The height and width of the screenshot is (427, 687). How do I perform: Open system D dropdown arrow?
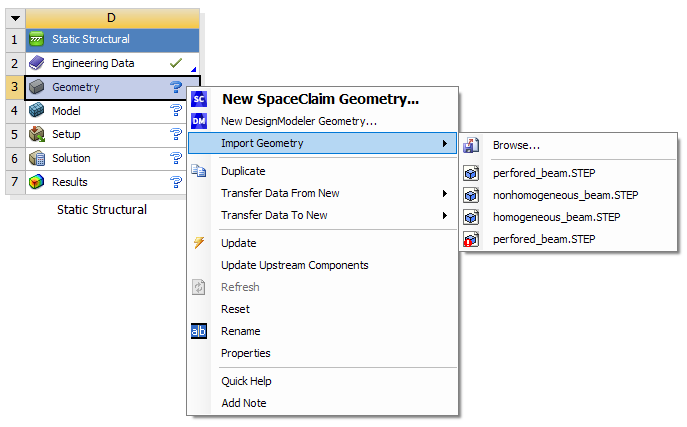click(15, 18)
